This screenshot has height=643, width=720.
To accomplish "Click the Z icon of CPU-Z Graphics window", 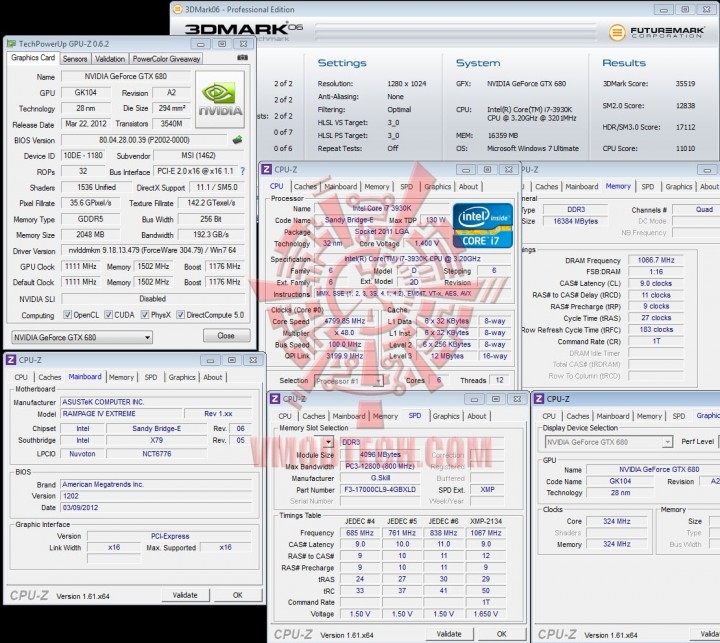I will [539, 399].
